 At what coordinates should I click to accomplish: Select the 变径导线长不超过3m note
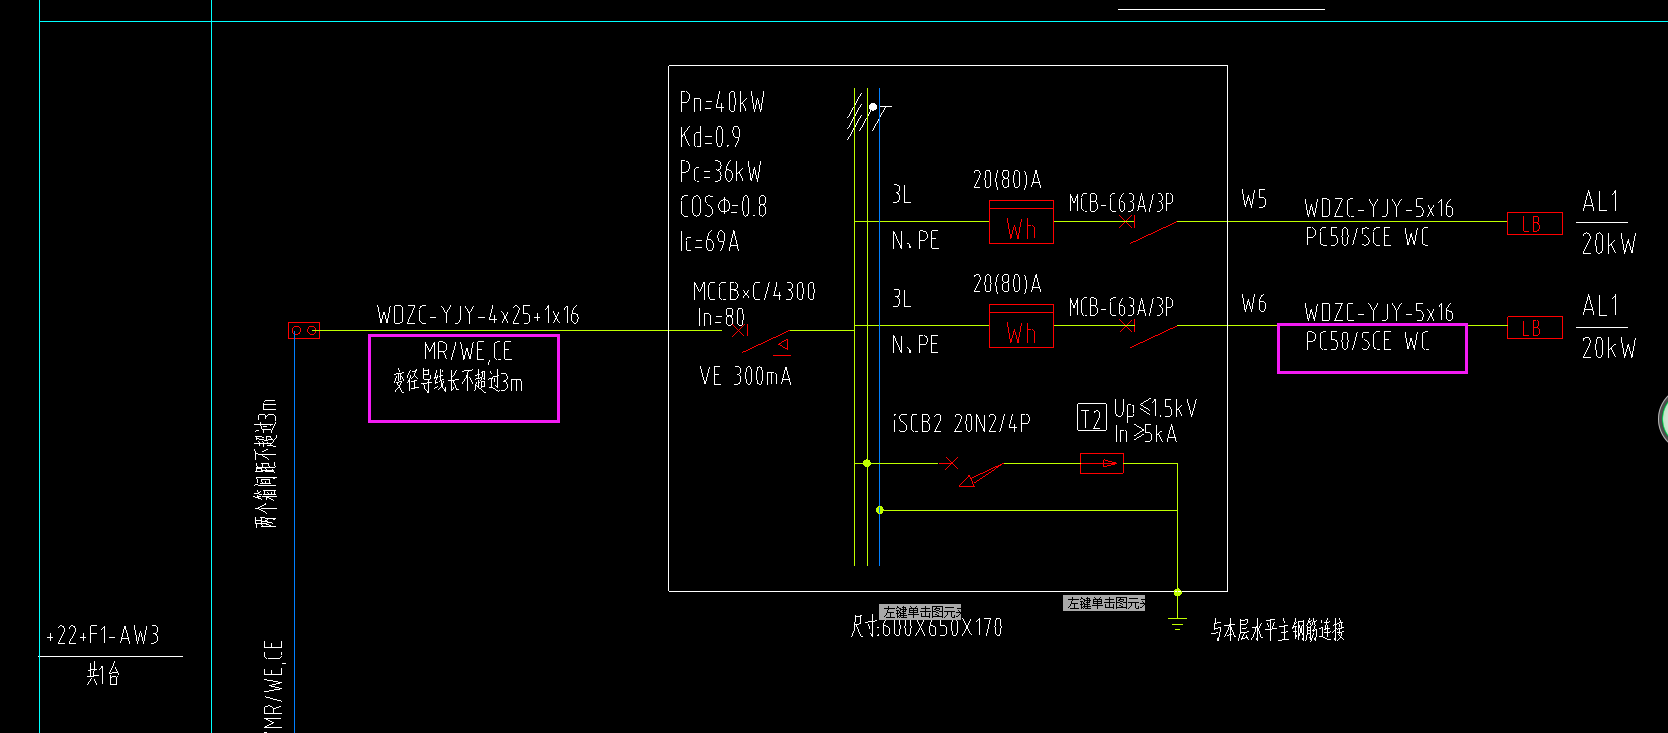(x=458, y=381)
